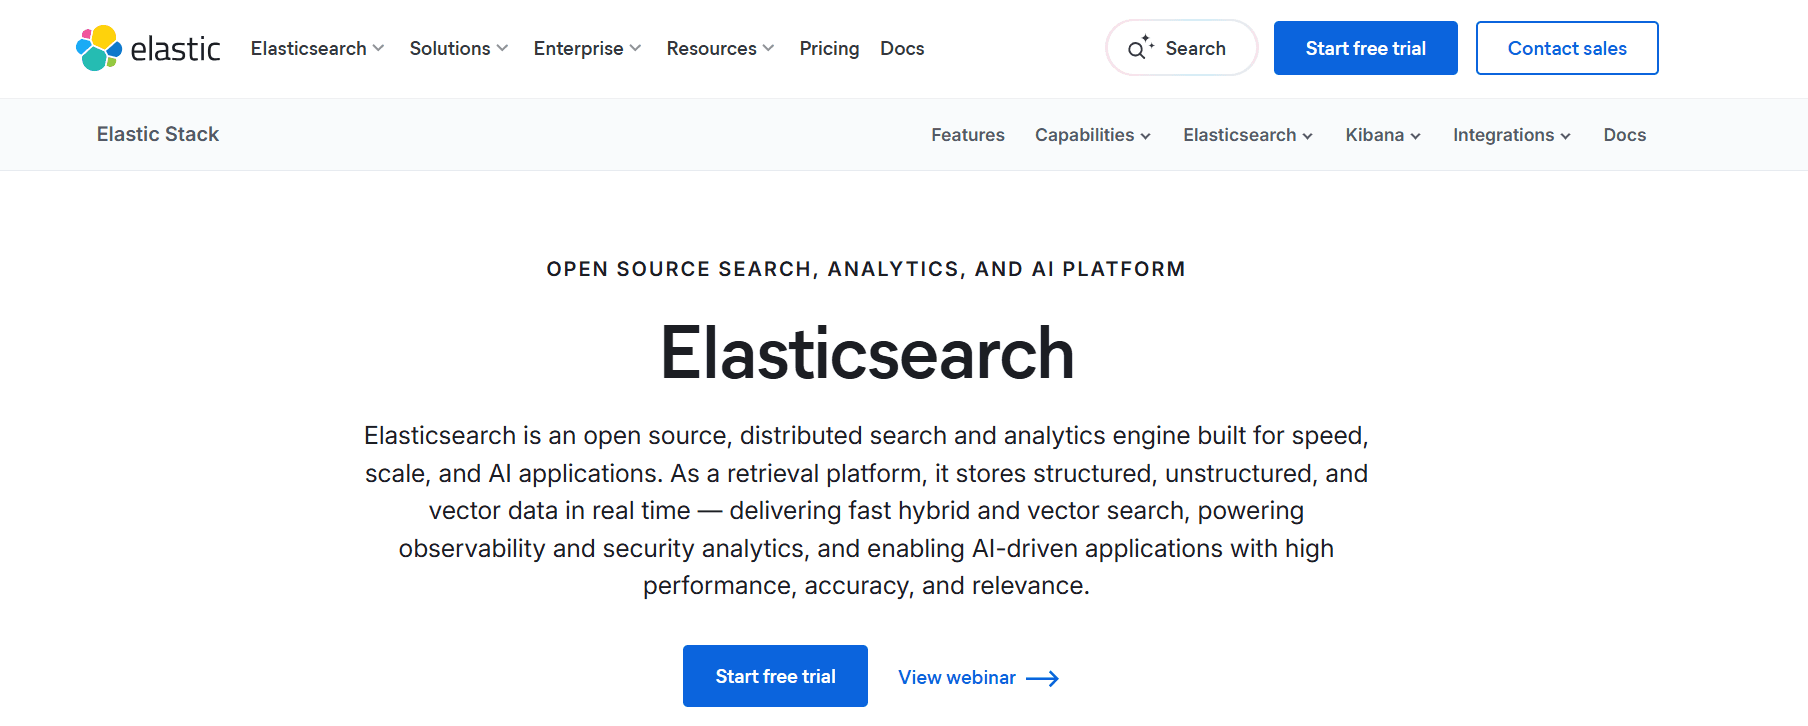Expand the Resources menu chevron
The width and height of the screenshot is (1808, 726).
coord(768,48)
